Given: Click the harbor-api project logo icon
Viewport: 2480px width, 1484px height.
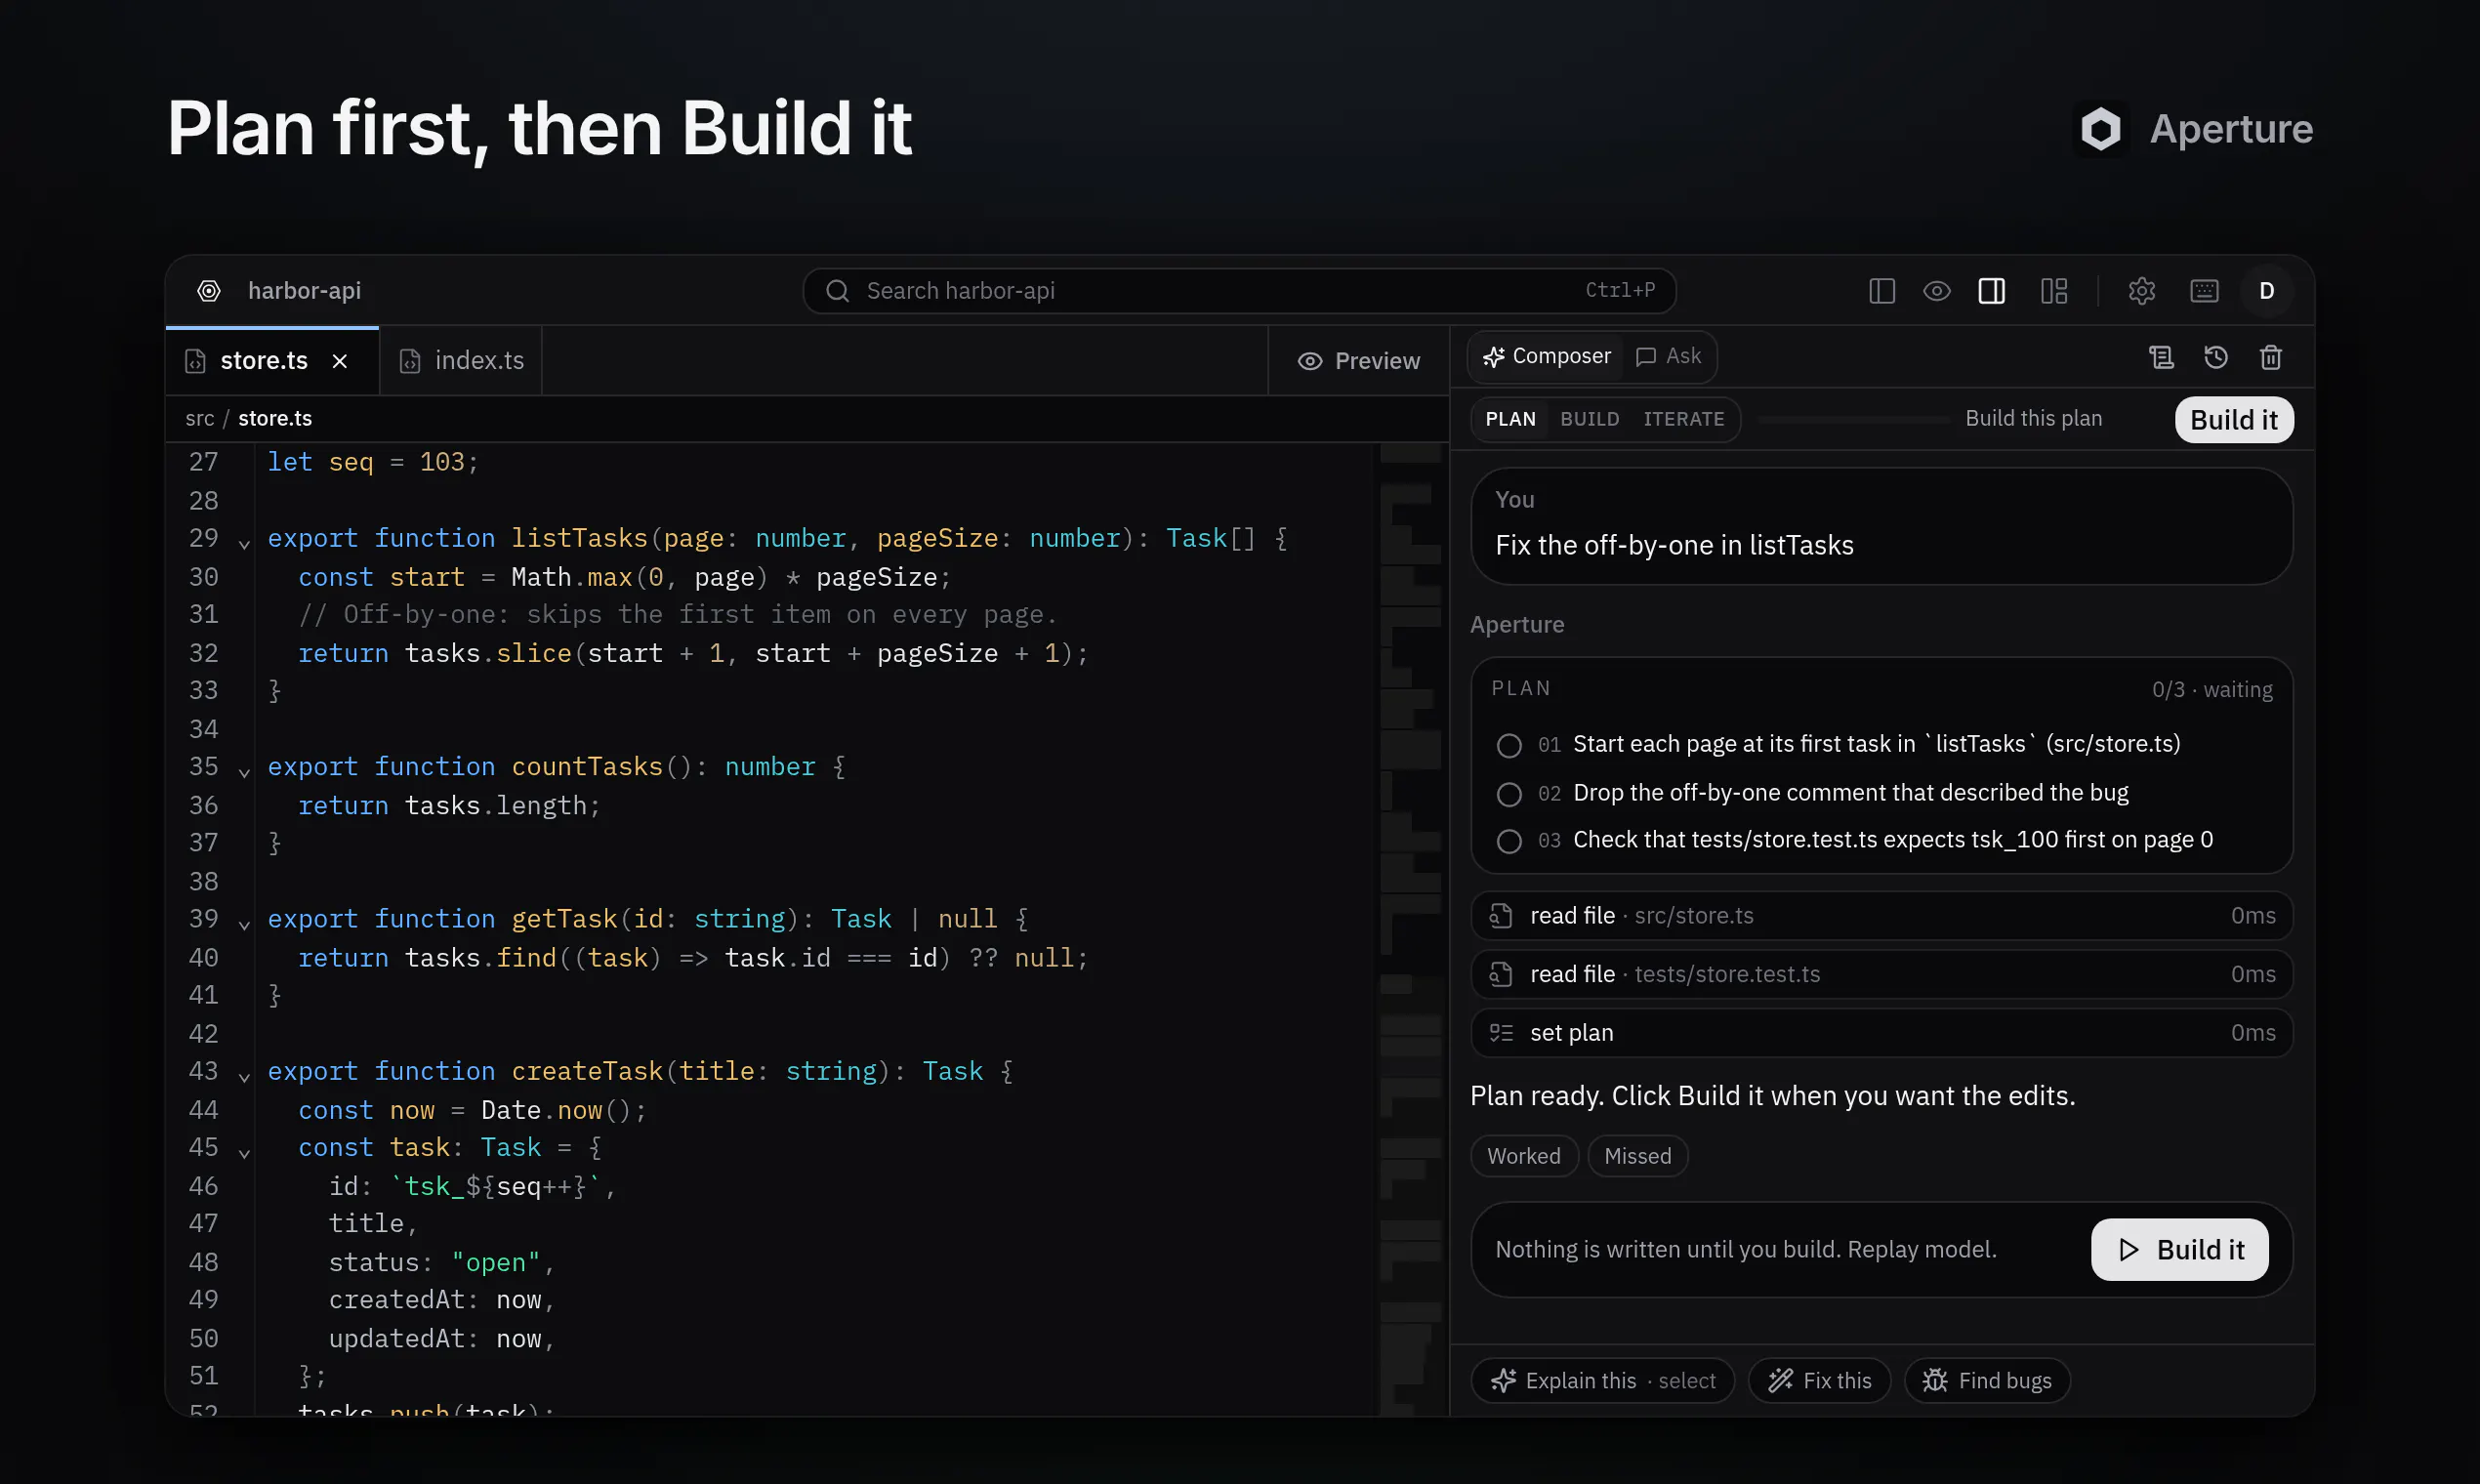Looking at the screenshot, I should coord(209,291).
